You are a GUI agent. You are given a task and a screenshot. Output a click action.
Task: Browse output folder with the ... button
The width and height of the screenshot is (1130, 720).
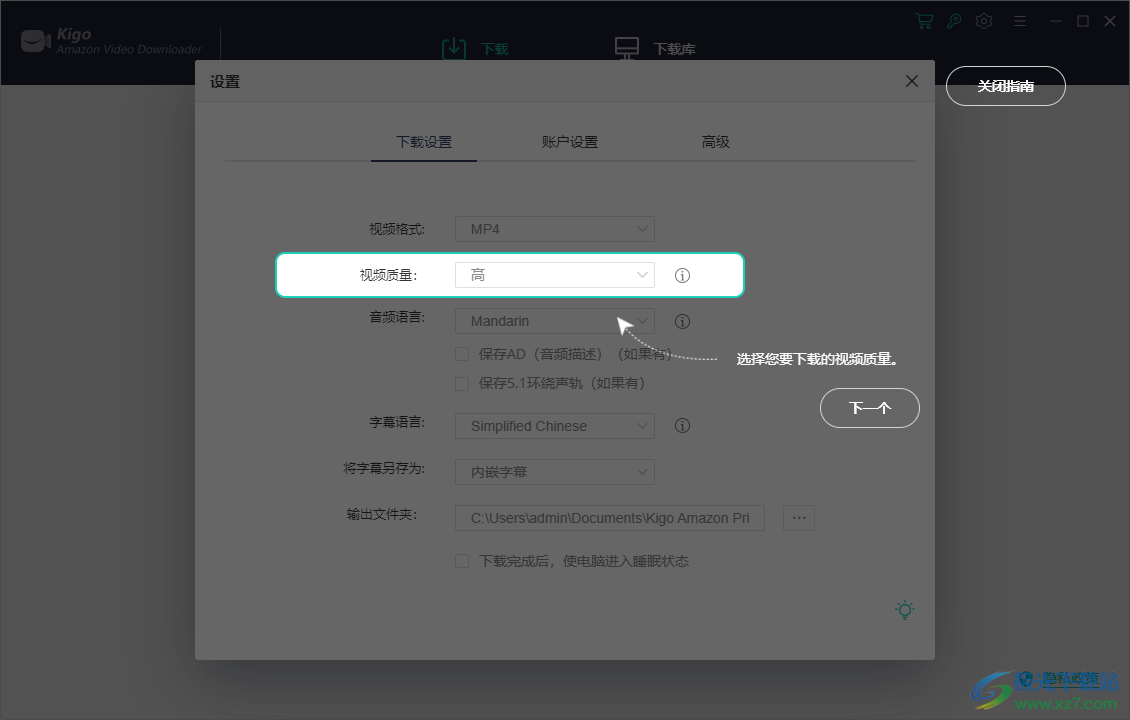tap(798, 518)
